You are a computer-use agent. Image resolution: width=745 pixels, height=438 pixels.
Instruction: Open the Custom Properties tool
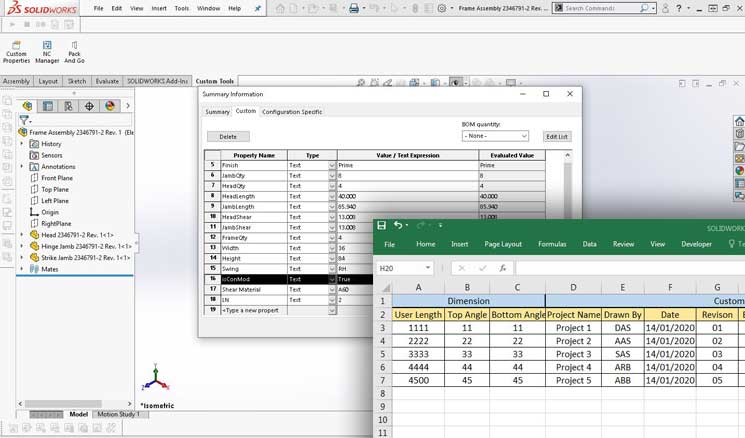tap(16, 50)
